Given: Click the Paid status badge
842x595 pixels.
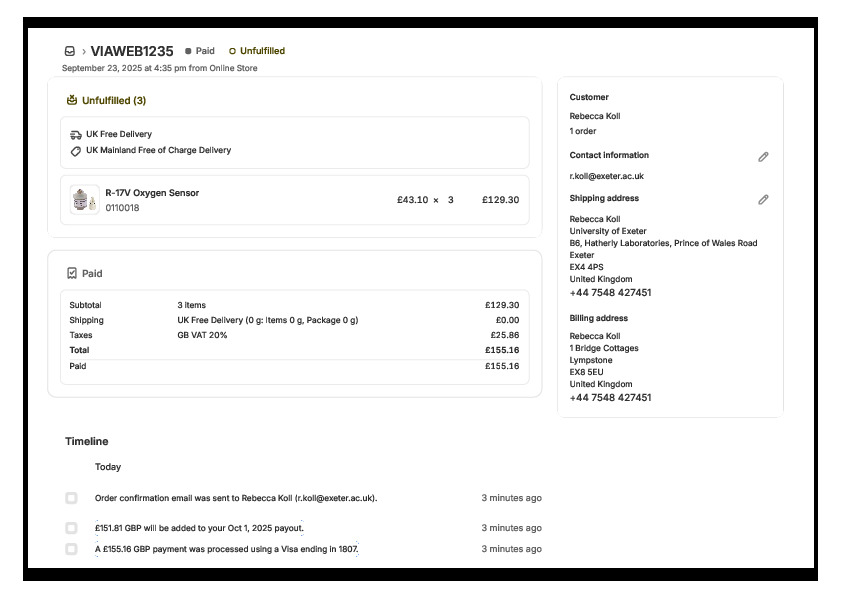Looking at the screenshot, I should 200,51.
